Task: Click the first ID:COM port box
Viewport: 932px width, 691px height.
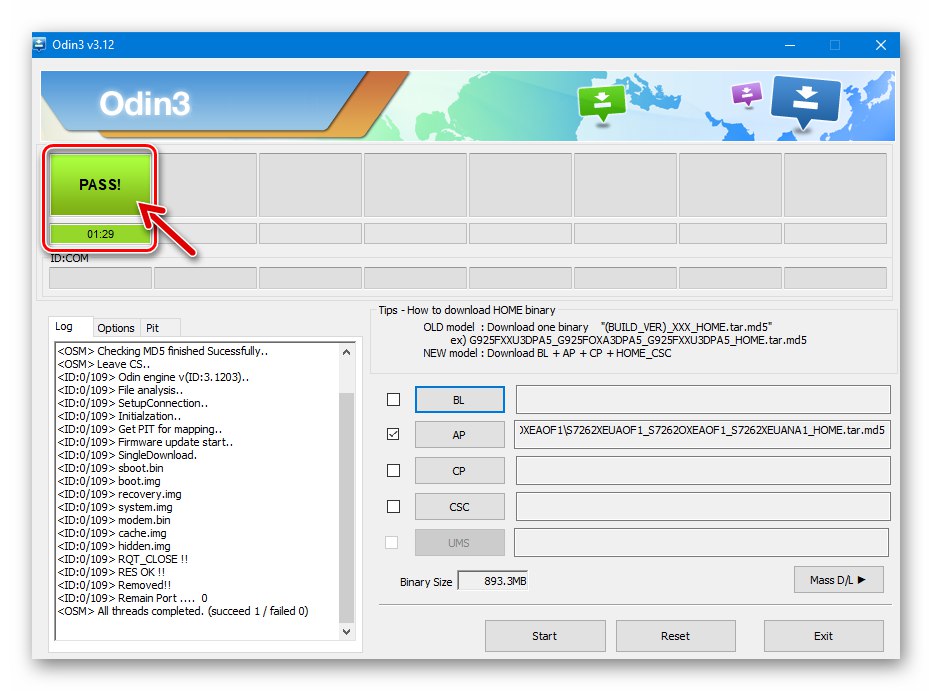Action: (100, 278)
